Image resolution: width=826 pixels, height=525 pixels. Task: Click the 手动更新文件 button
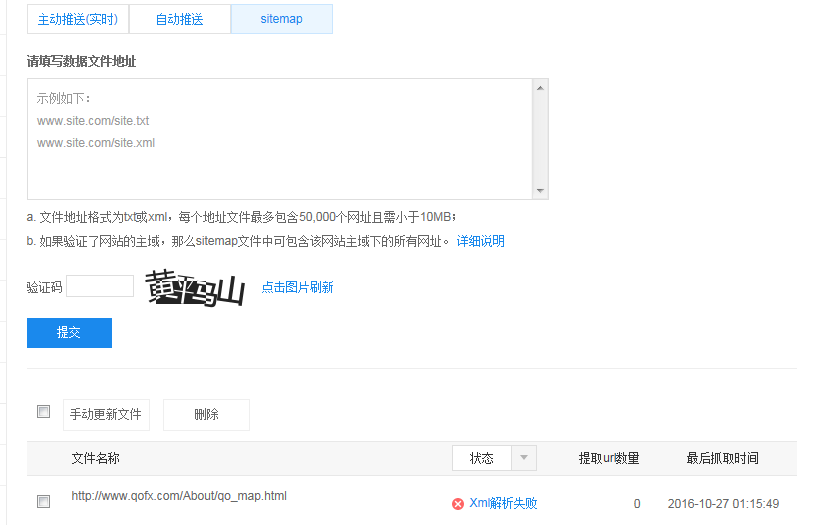pyautogui.click(x=106, y=415)
